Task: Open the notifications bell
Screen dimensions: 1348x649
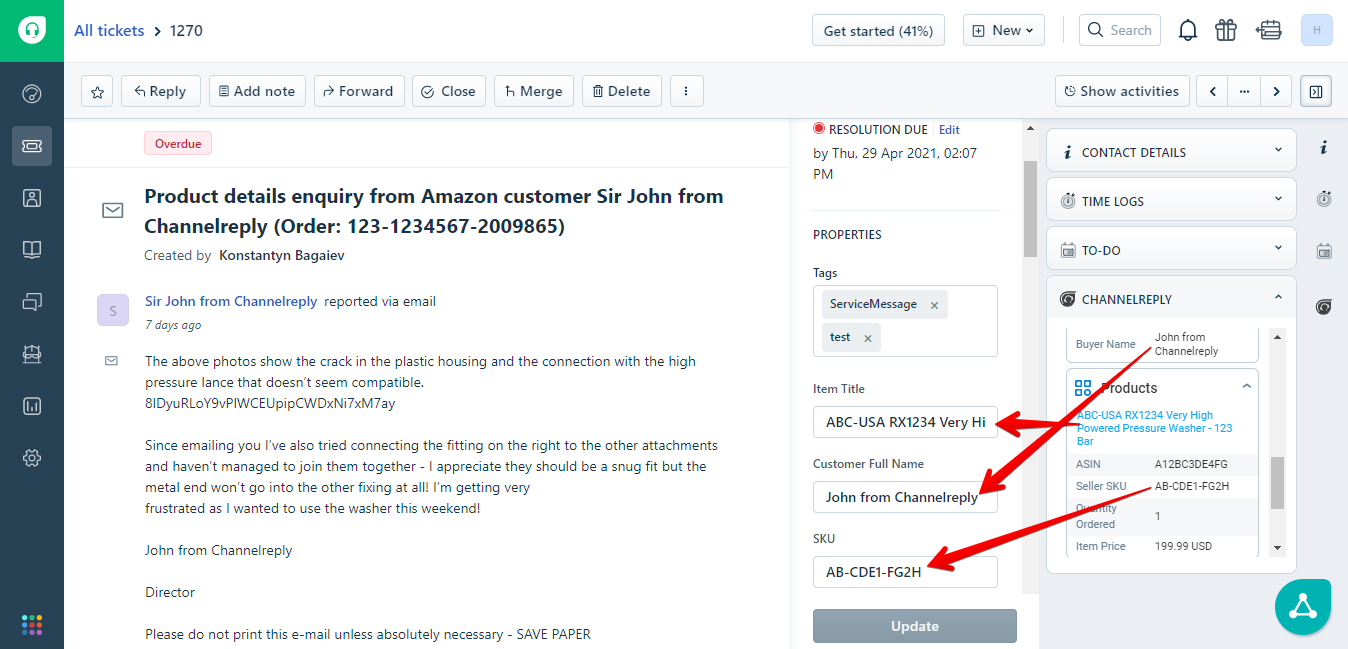Action: coord(1188,31)
